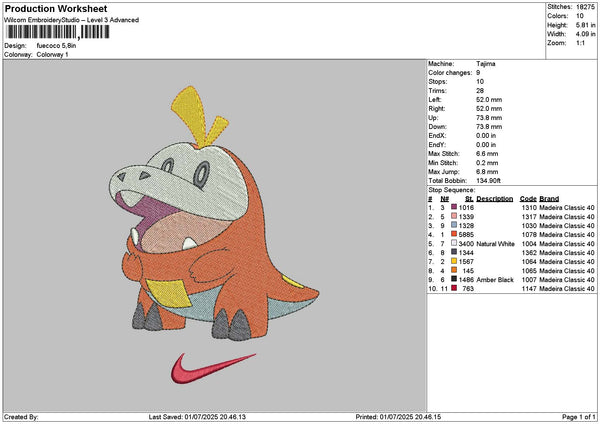Viewport: 600px width, 424px height.
Task: Click the Machine value 'Tajima'
Action: click(486, 64)
